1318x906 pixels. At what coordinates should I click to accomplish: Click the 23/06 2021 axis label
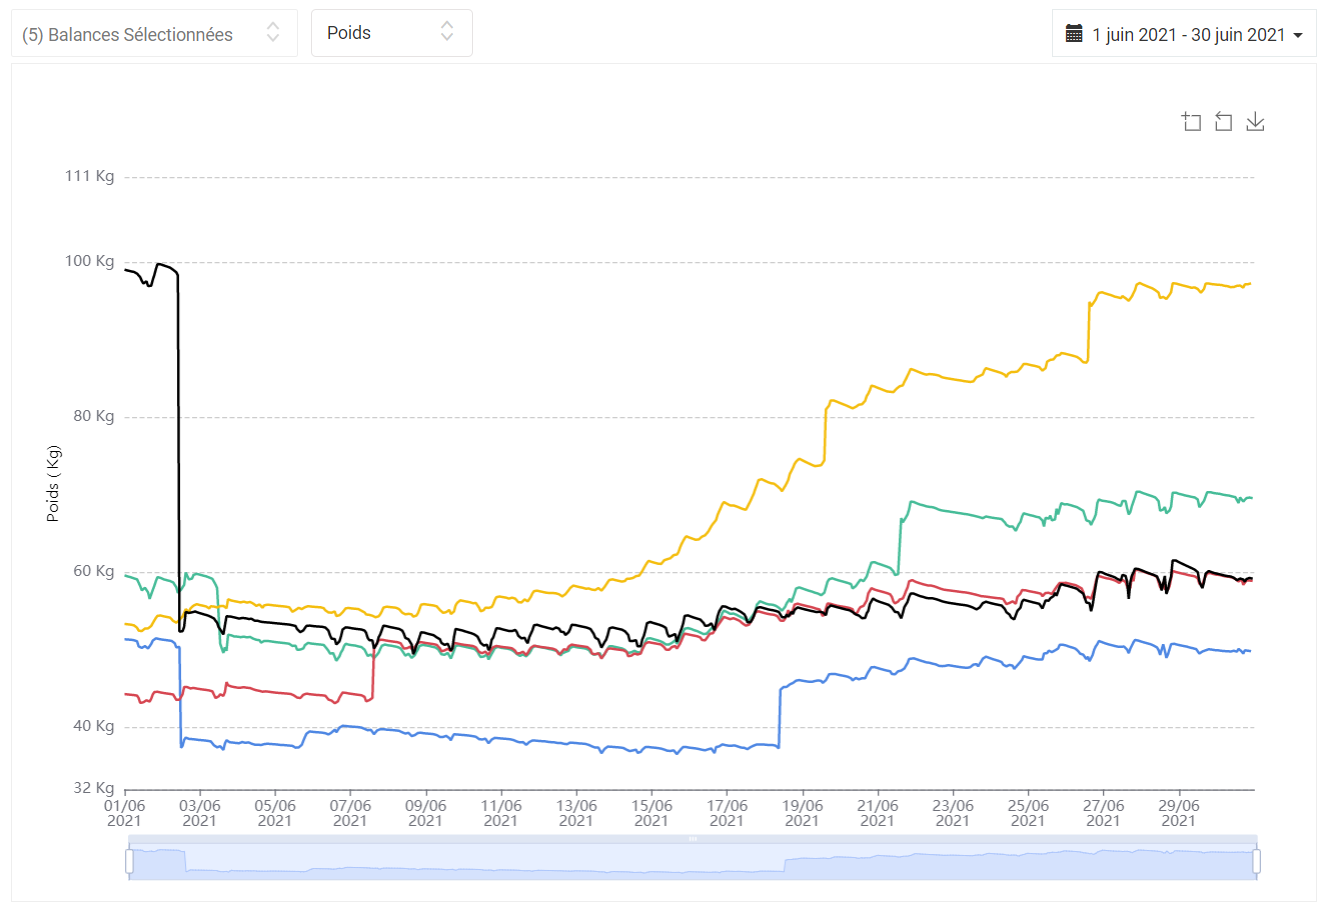952,813
